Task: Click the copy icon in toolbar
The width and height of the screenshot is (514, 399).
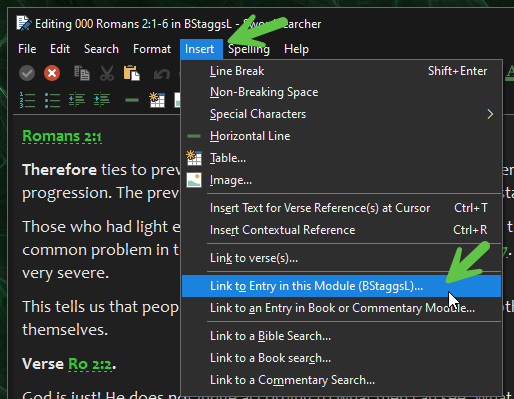Action: [82, 73]
